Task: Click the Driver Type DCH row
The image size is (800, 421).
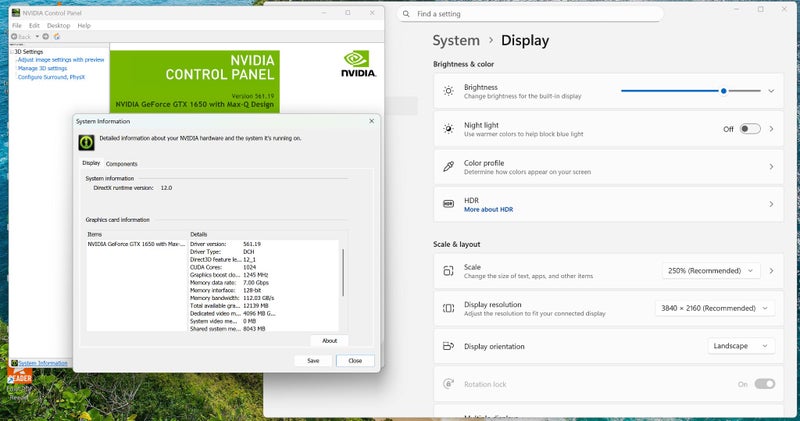Action: 222,252
